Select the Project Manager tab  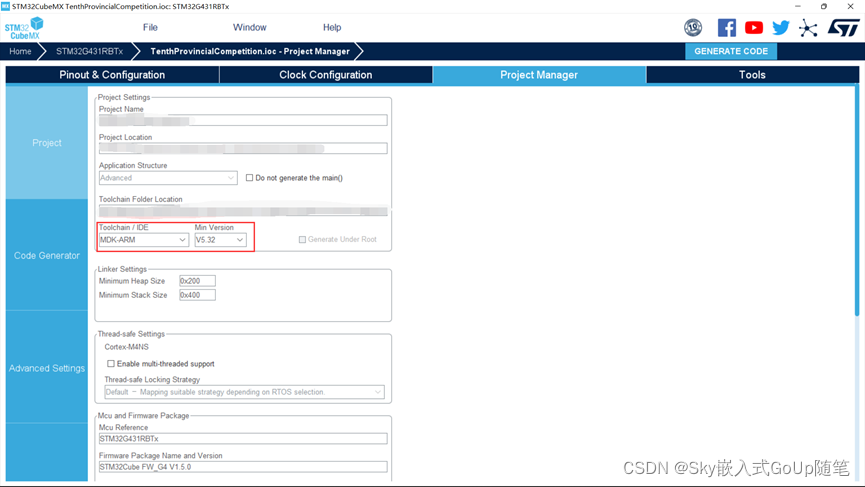click(x=539, y=75)
